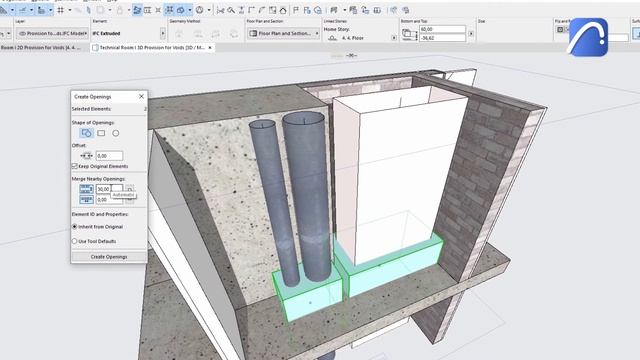640x360 pixels.
Task: Click the element transfer settings icon
Action: click(307, 11)
